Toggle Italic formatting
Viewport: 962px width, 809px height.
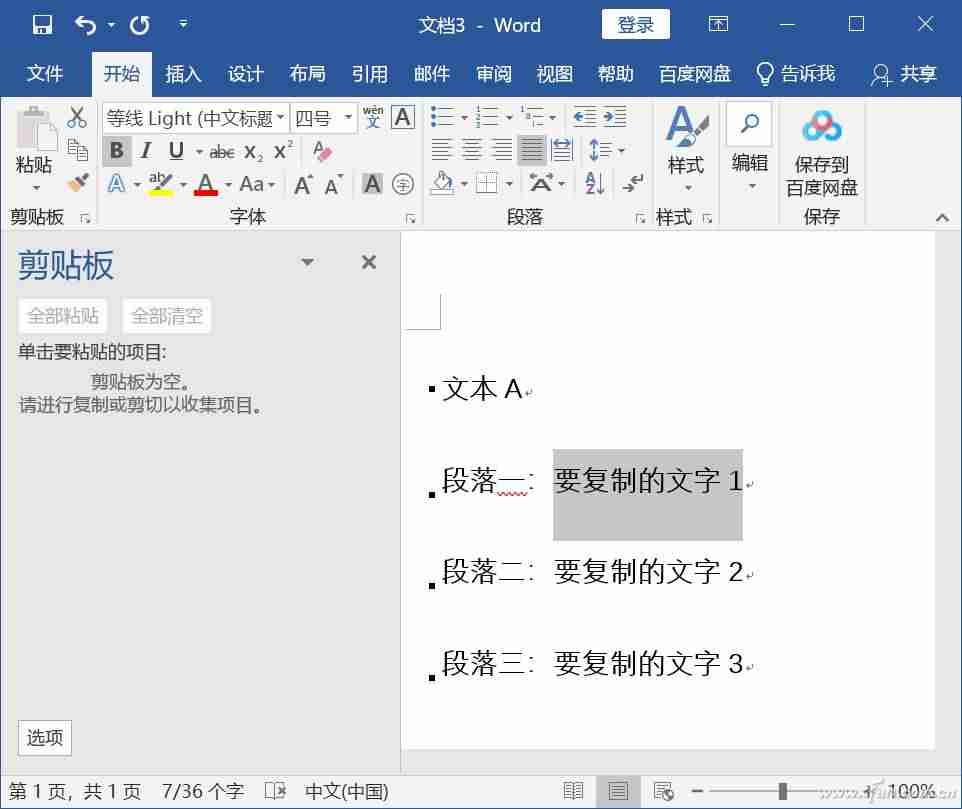(146, 150)
